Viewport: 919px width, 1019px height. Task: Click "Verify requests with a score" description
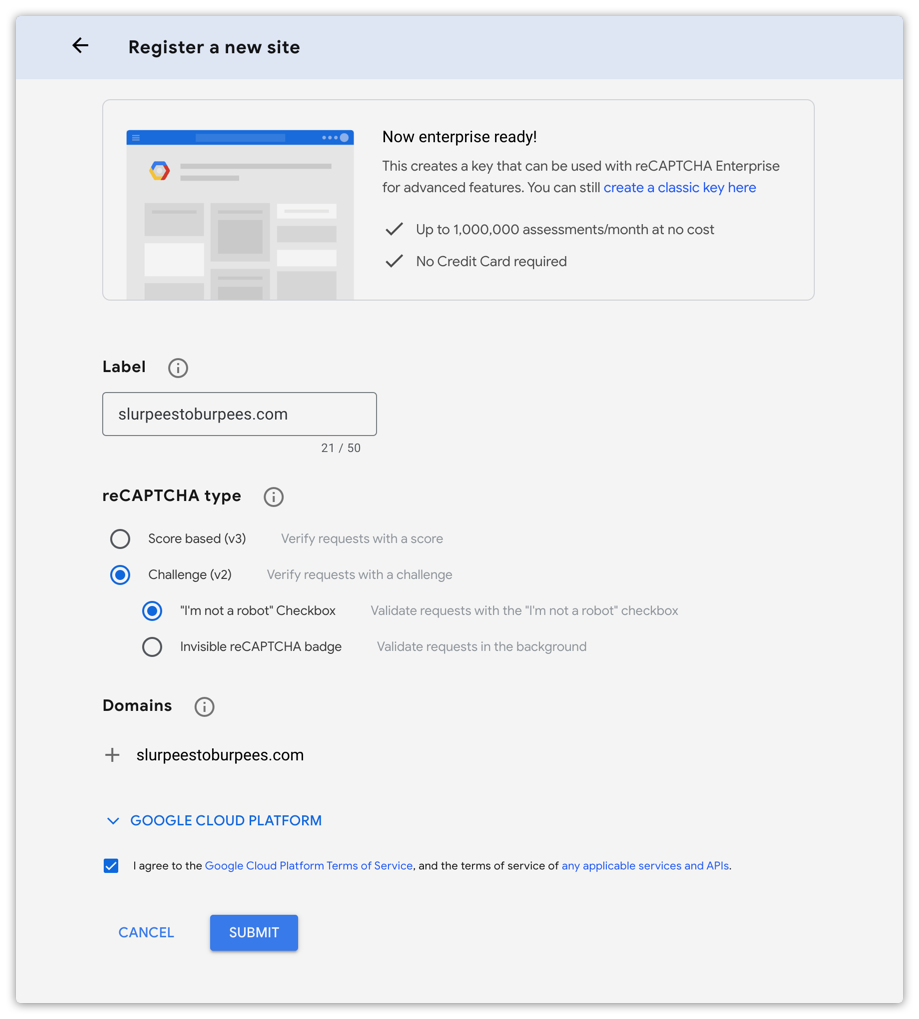click(362, 539)
